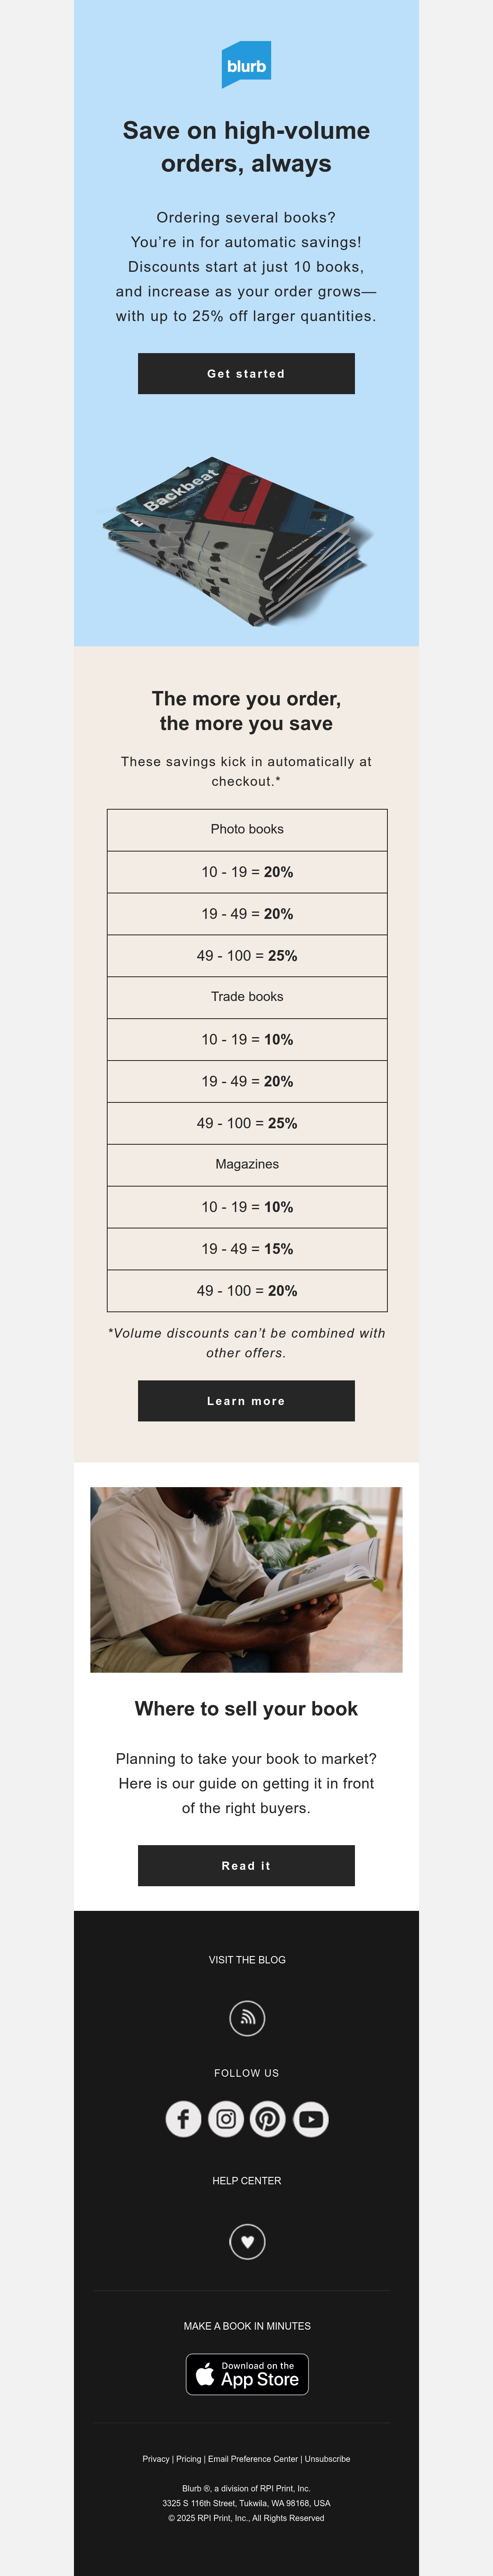The width and height of the screenshot is (493, 2576).
Task: Click the Get started button
Action: tap(246, 373)
